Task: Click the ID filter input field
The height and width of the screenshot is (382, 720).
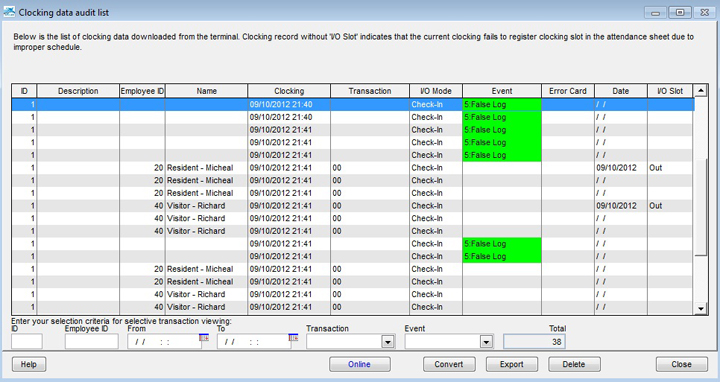Action: (x=27, y=342)
